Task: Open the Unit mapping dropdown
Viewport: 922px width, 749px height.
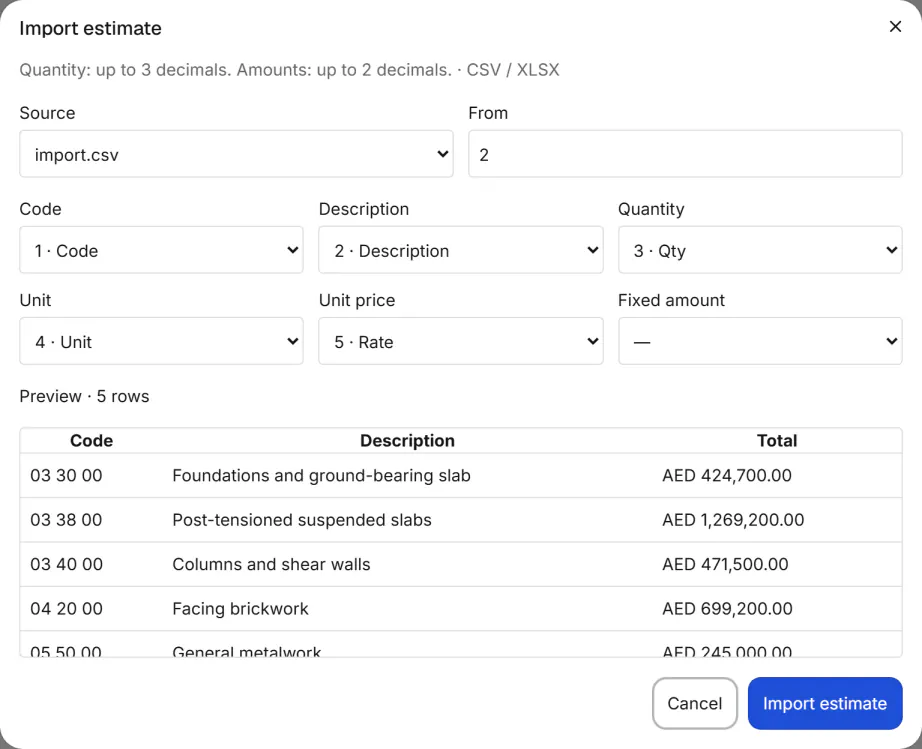Action: tap(161, 341)
